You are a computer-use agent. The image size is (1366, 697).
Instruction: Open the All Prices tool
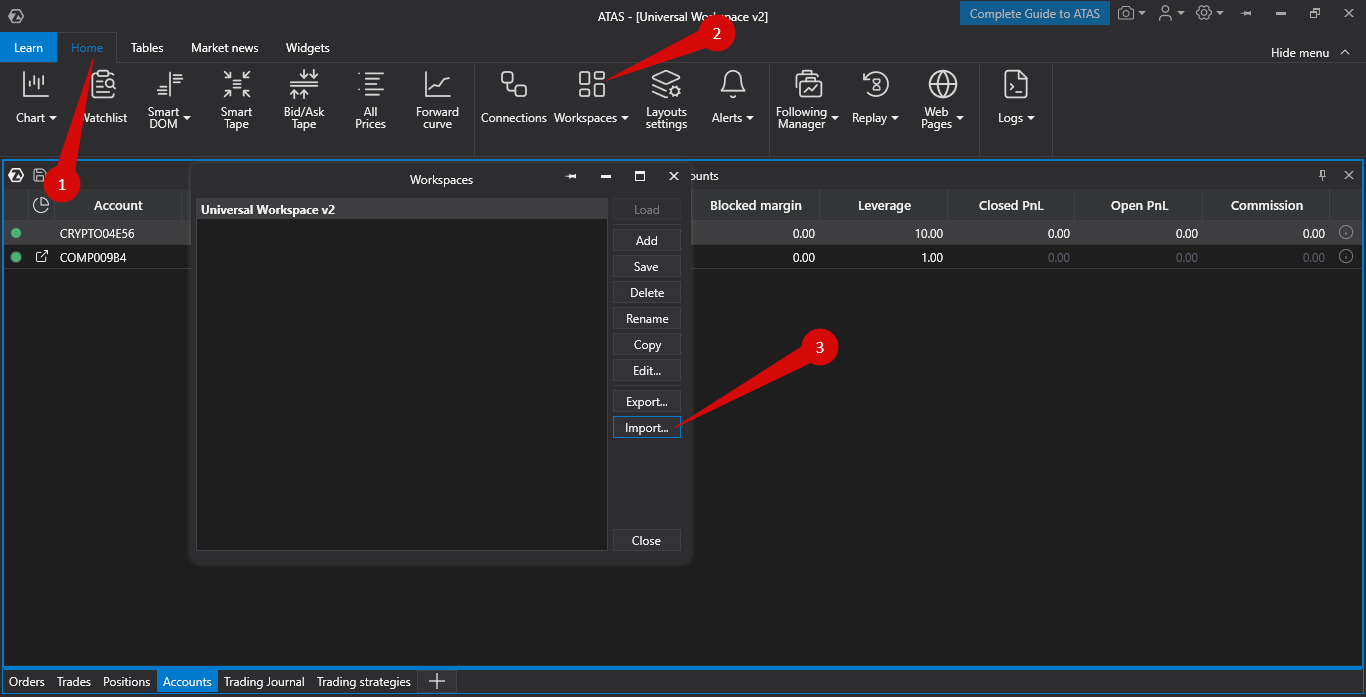click(x=371, y=98)
